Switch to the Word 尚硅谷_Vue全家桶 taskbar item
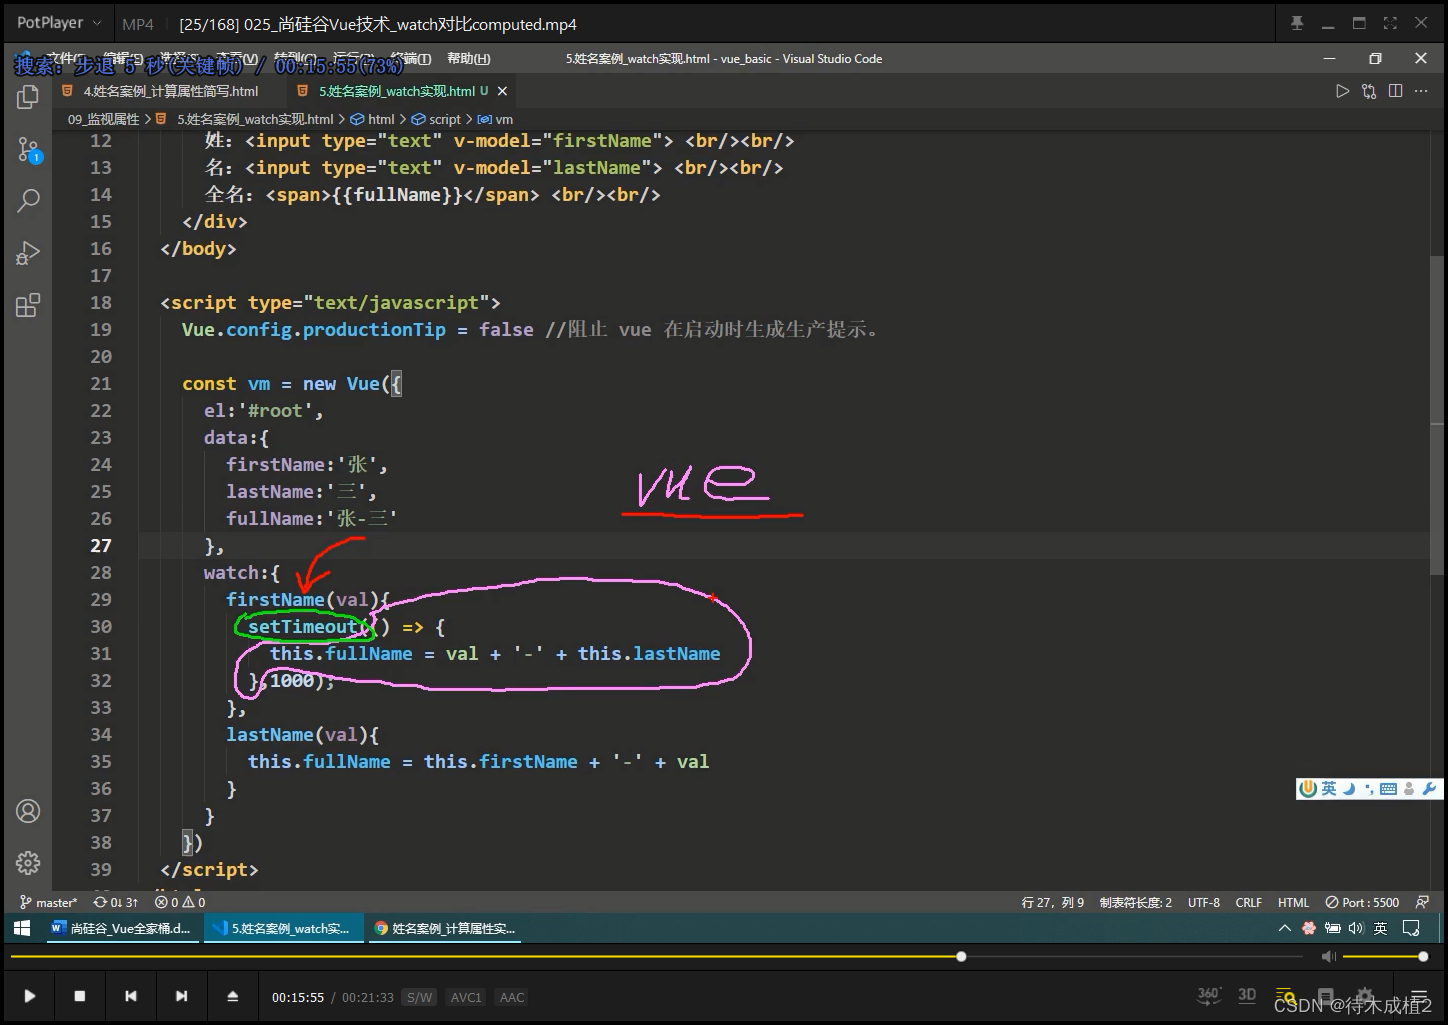 (x=121, y=928)
